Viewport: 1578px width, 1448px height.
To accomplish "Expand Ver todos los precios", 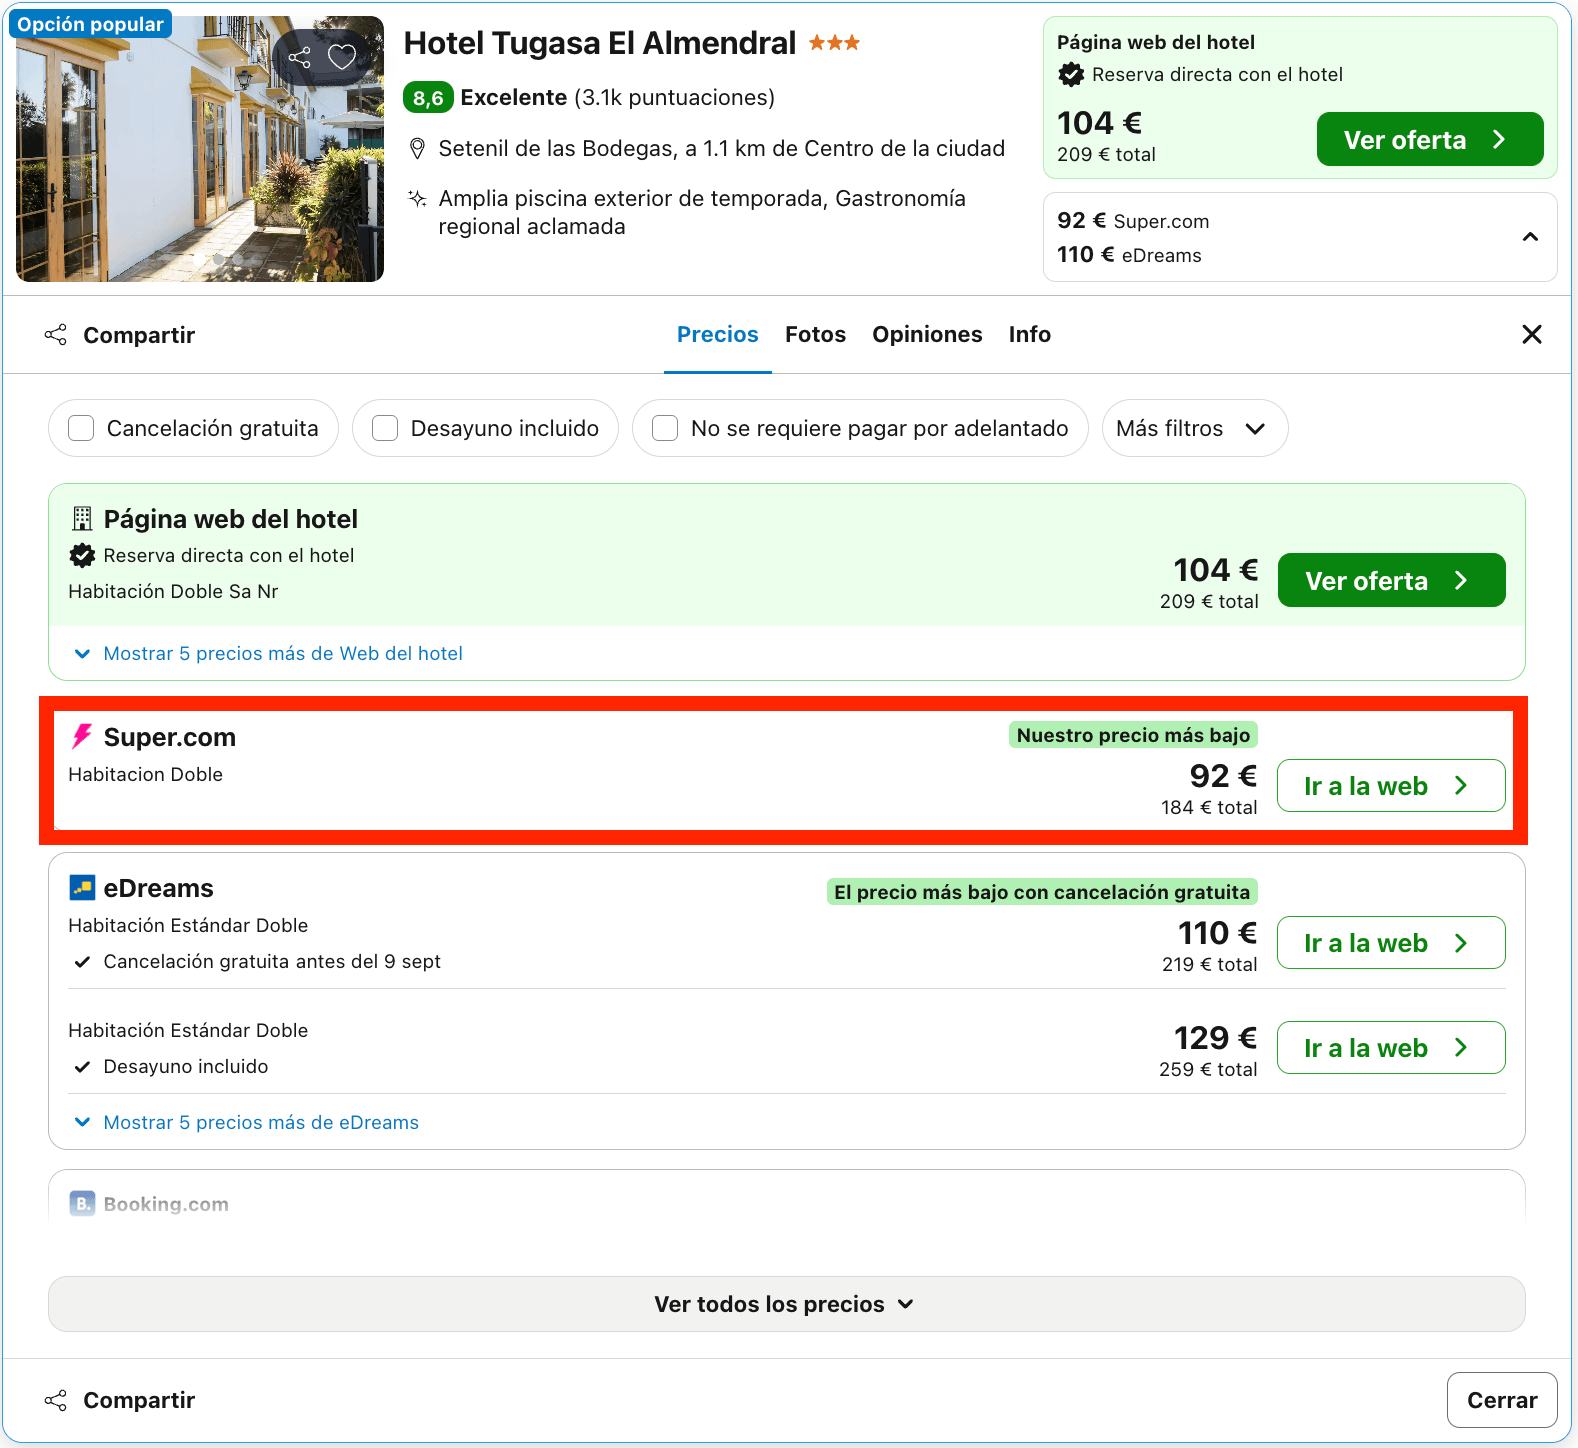I will (x=786, y=1304).
